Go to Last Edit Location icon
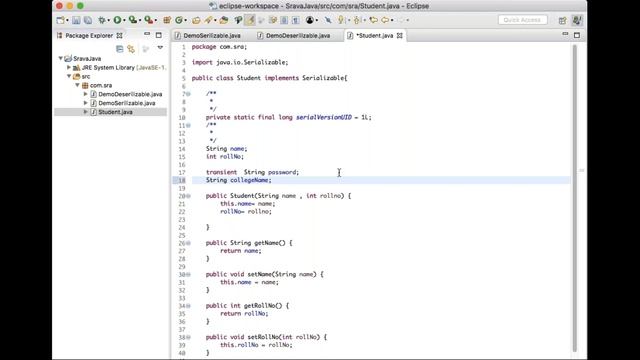The width and height of the screenshot is (640, 360). click(x=373, y=20)
